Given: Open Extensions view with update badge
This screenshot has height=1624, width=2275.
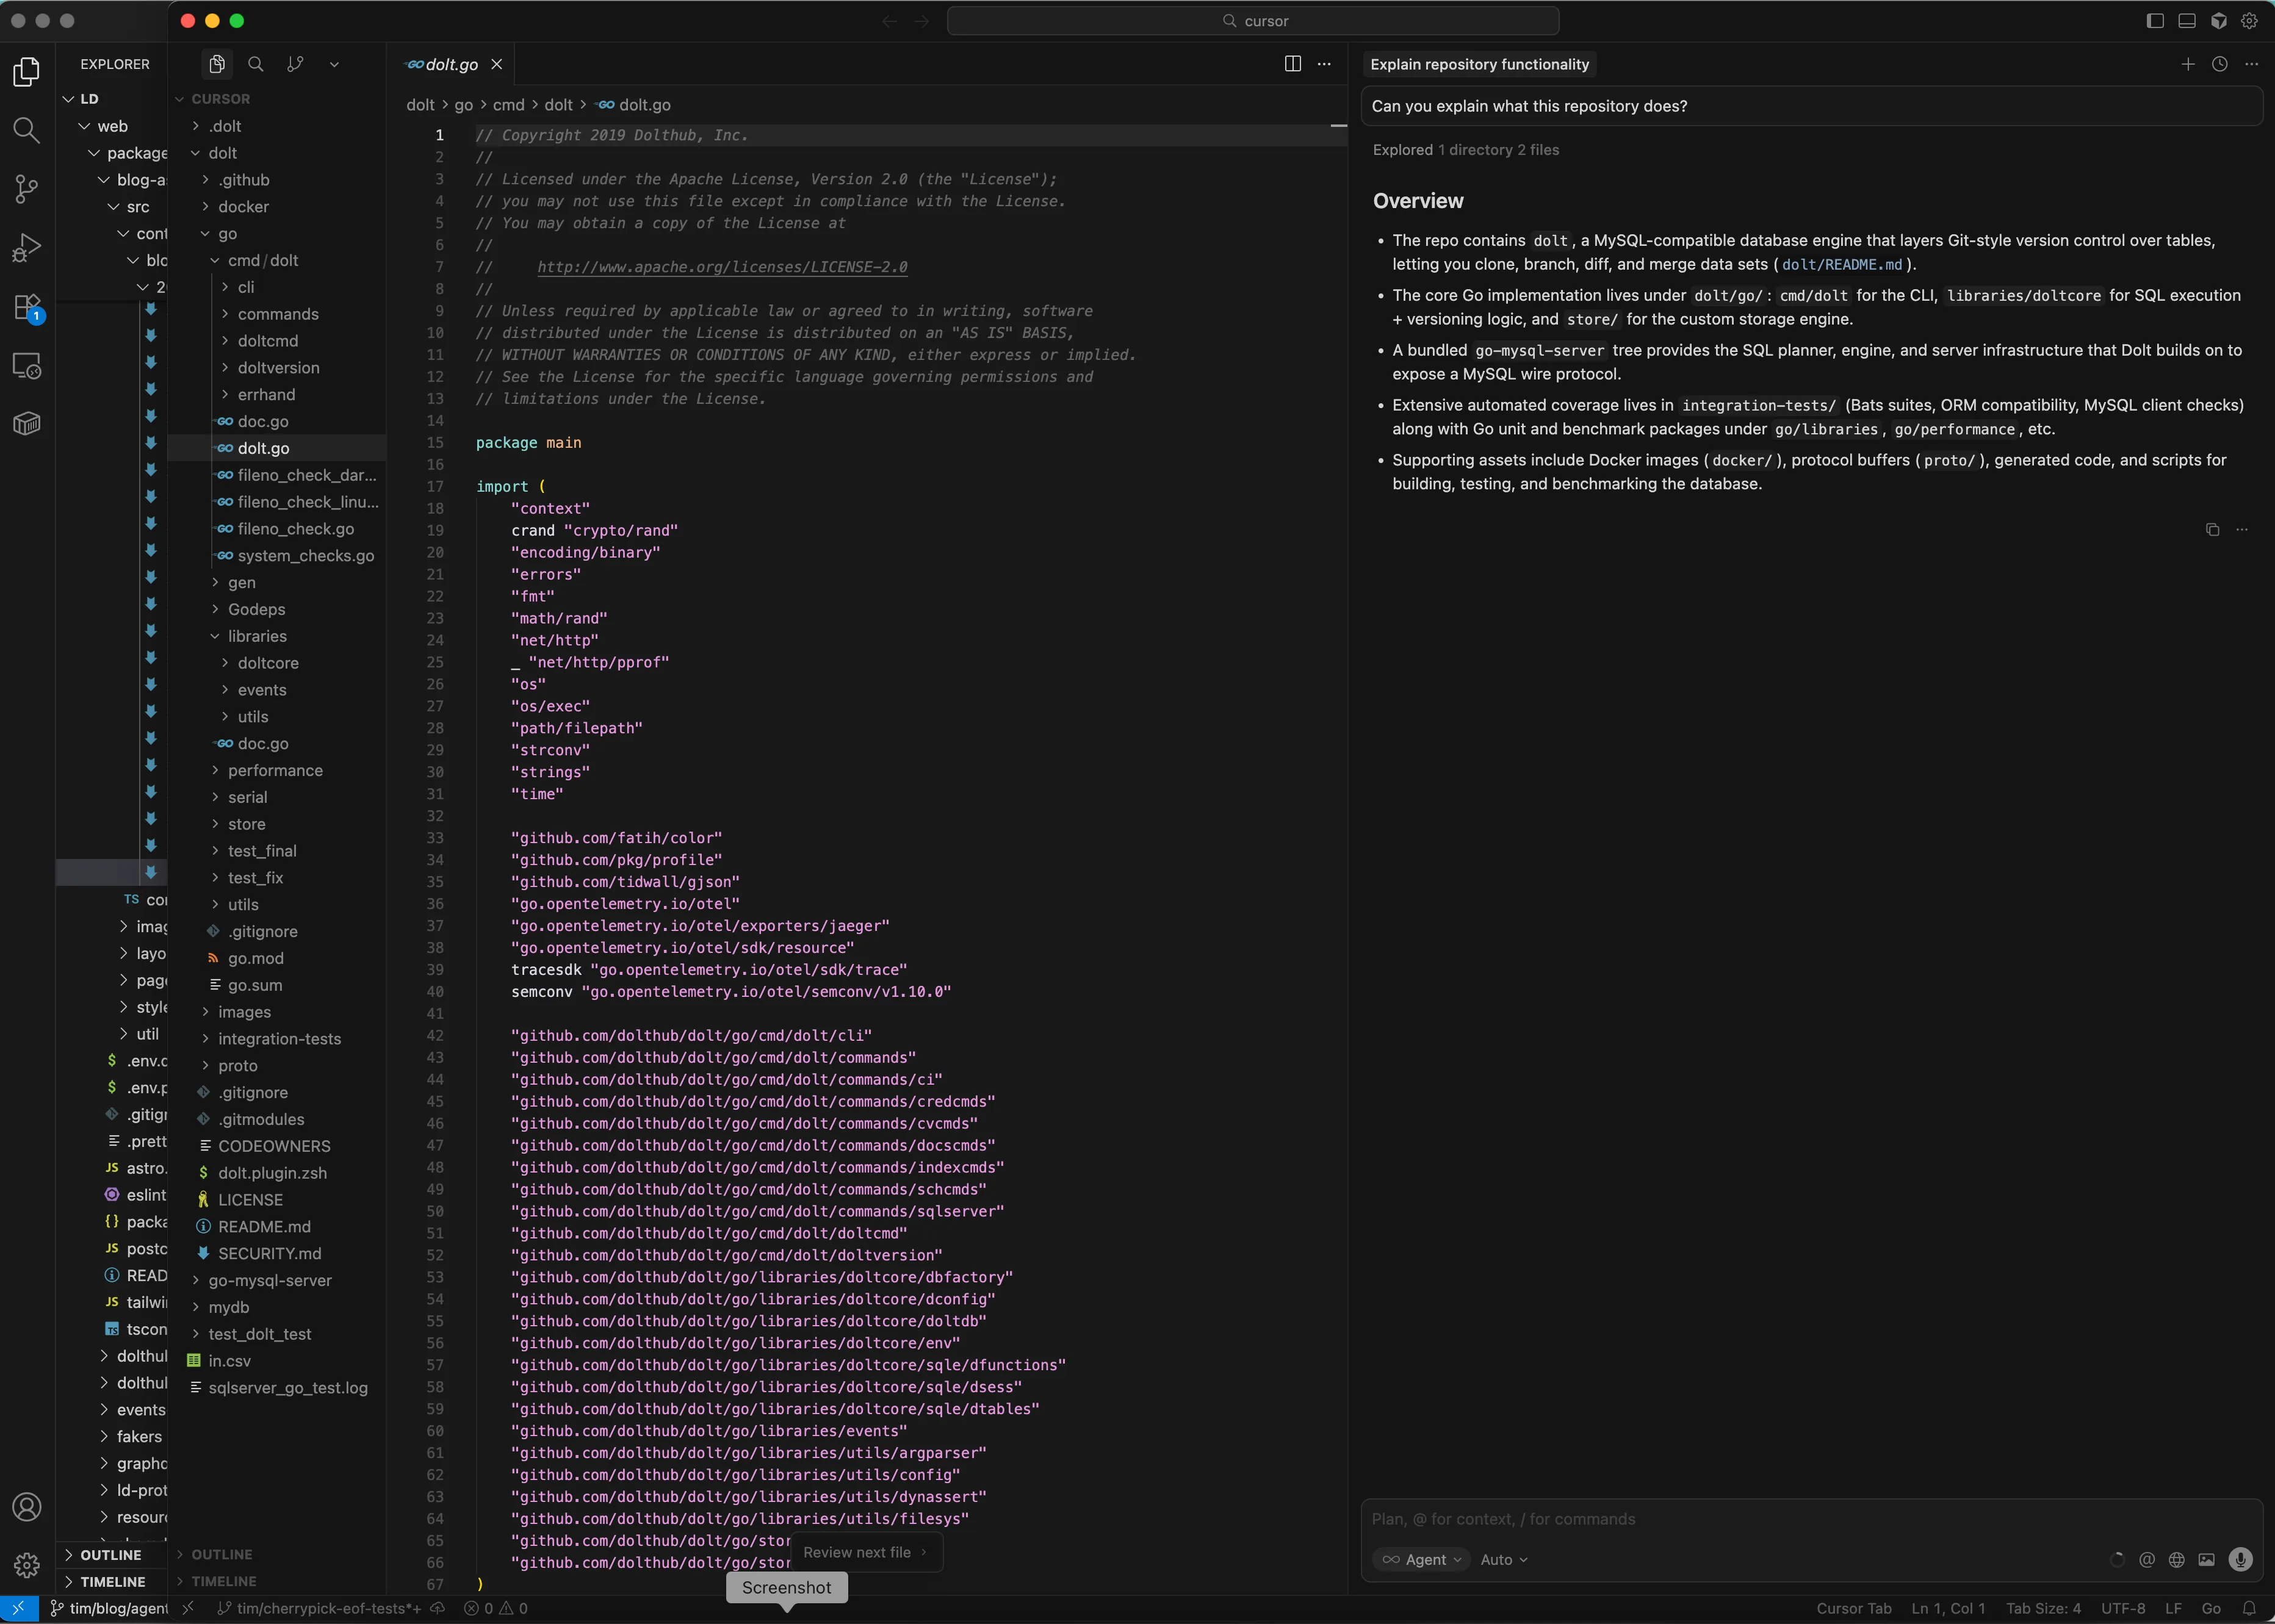Looking at the screenshot, I should [x=27, y=307].
